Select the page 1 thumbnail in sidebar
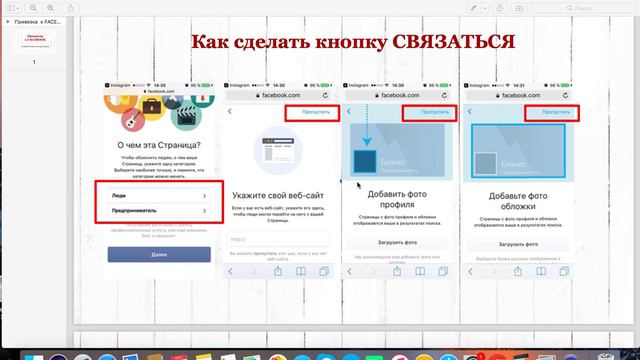 point(34,42)
